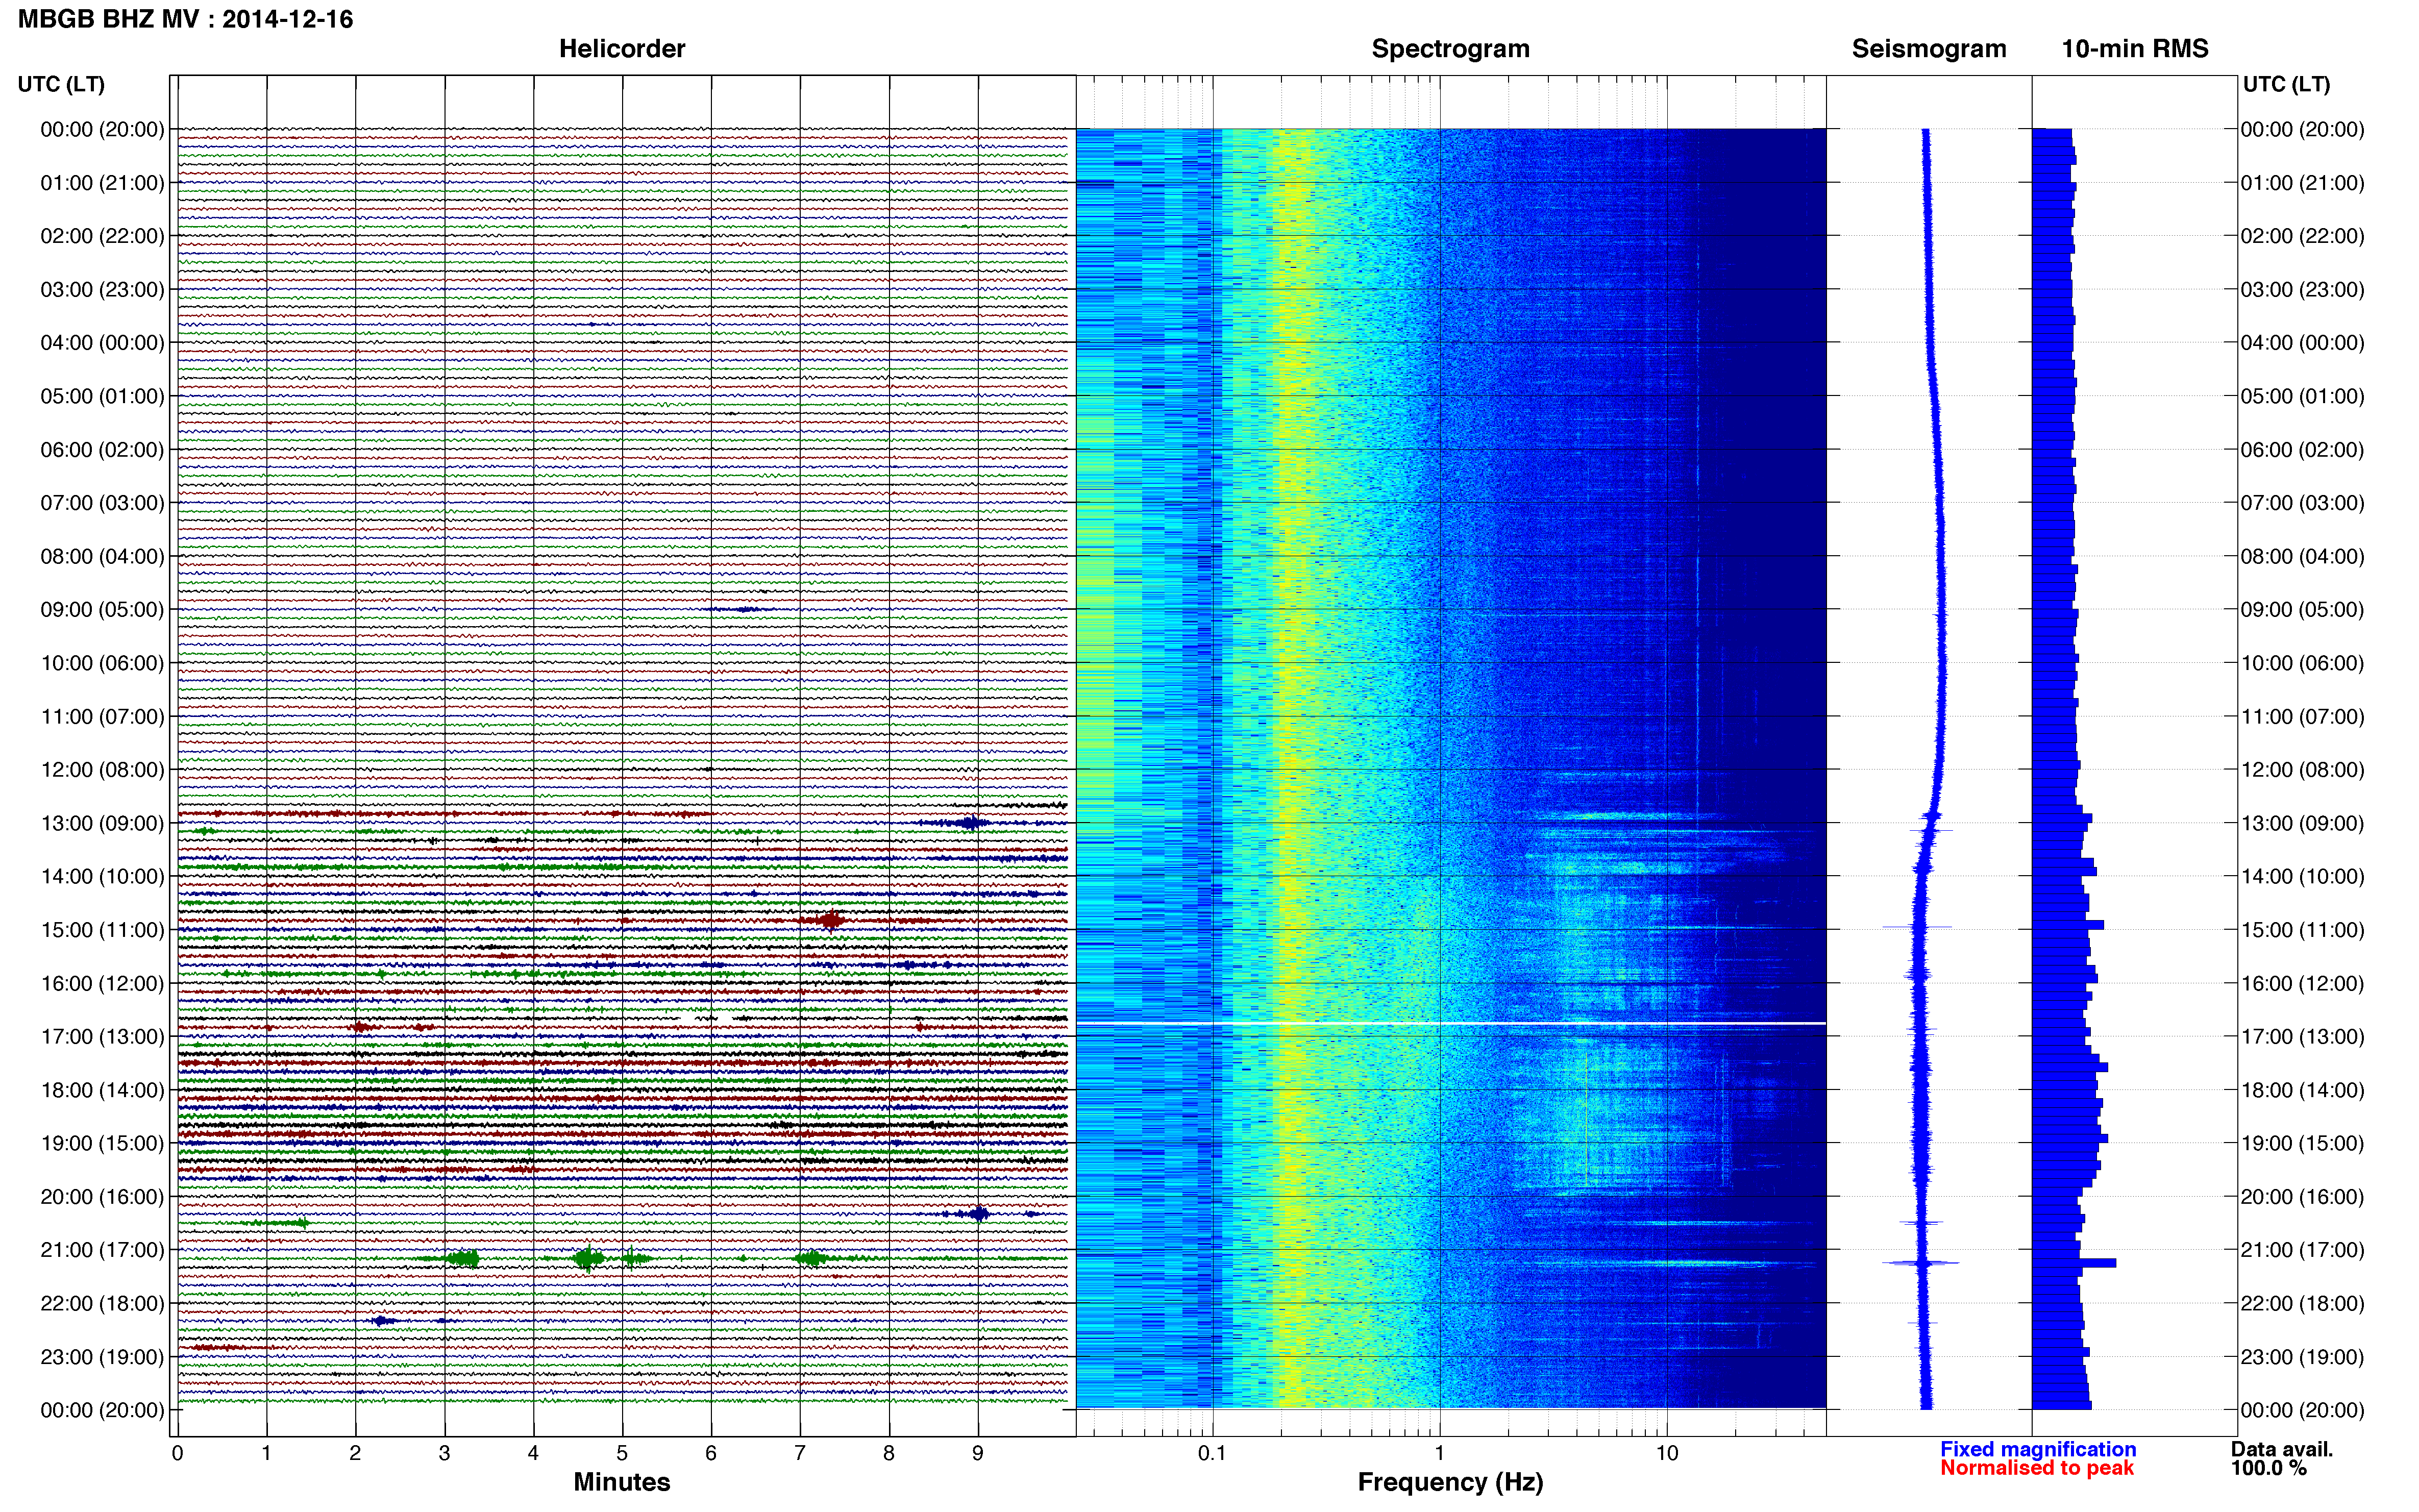Click the right 03:00 (23:00) time label
The width and height of the screenshot is (2419, 1512).
(x=2302, y=290)
